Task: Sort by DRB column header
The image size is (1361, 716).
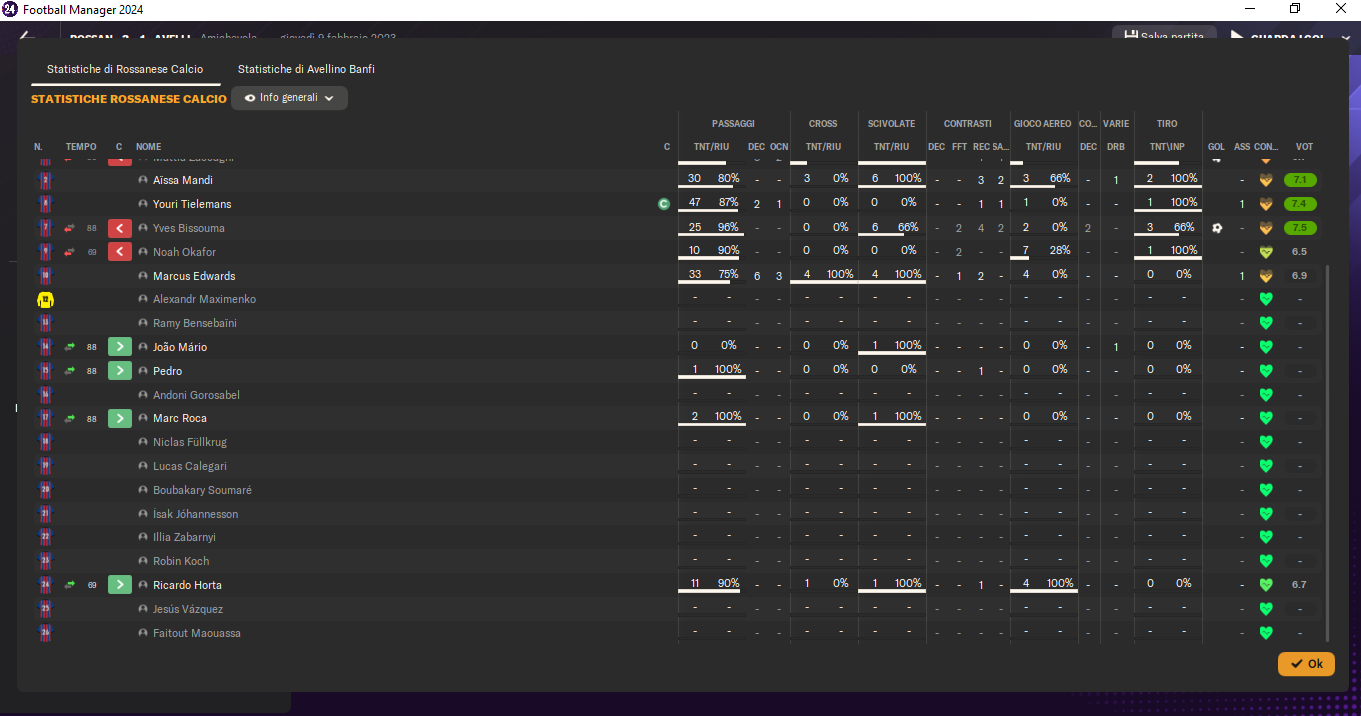Action: coord(1116,147)
